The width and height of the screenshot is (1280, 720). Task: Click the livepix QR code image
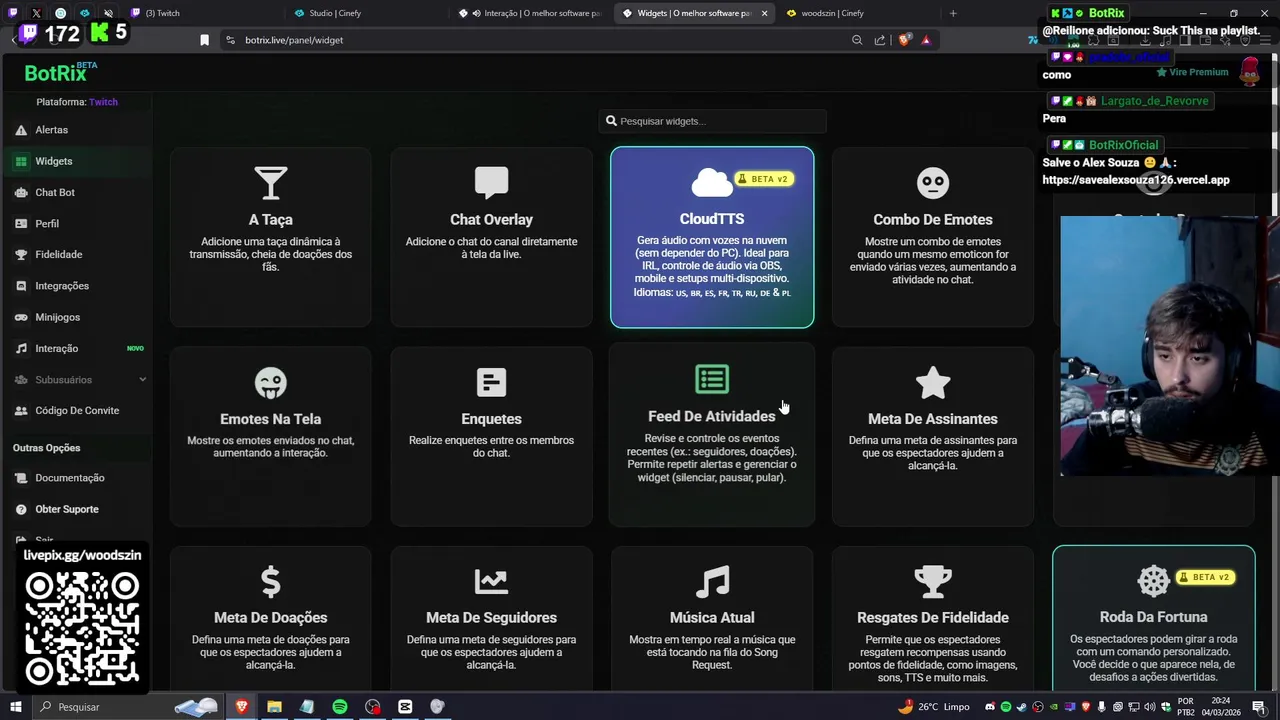coord(82,627)
